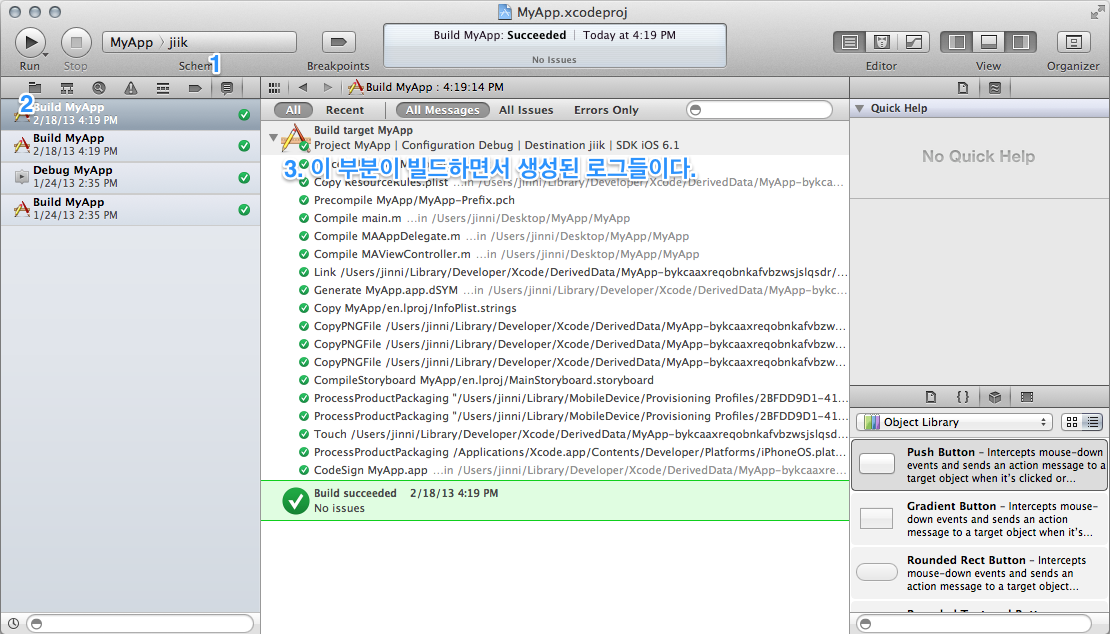
Task: Show the Object library cube
Action: (995, 397)
